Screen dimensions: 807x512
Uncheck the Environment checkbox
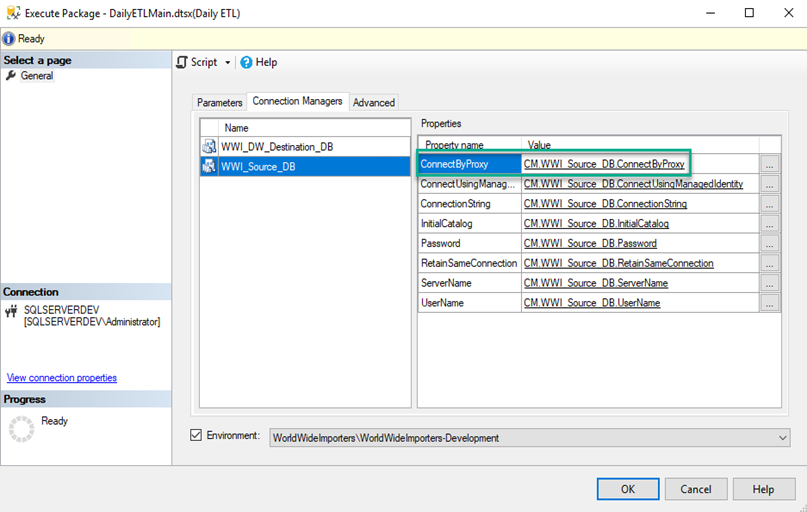point(196,436)
